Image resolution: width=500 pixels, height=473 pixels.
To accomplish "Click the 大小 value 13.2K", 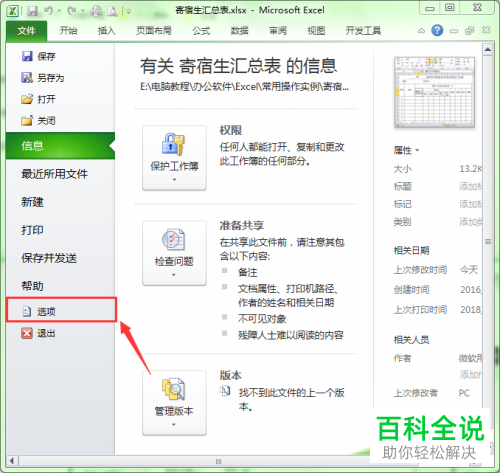I will coord(471,169).
